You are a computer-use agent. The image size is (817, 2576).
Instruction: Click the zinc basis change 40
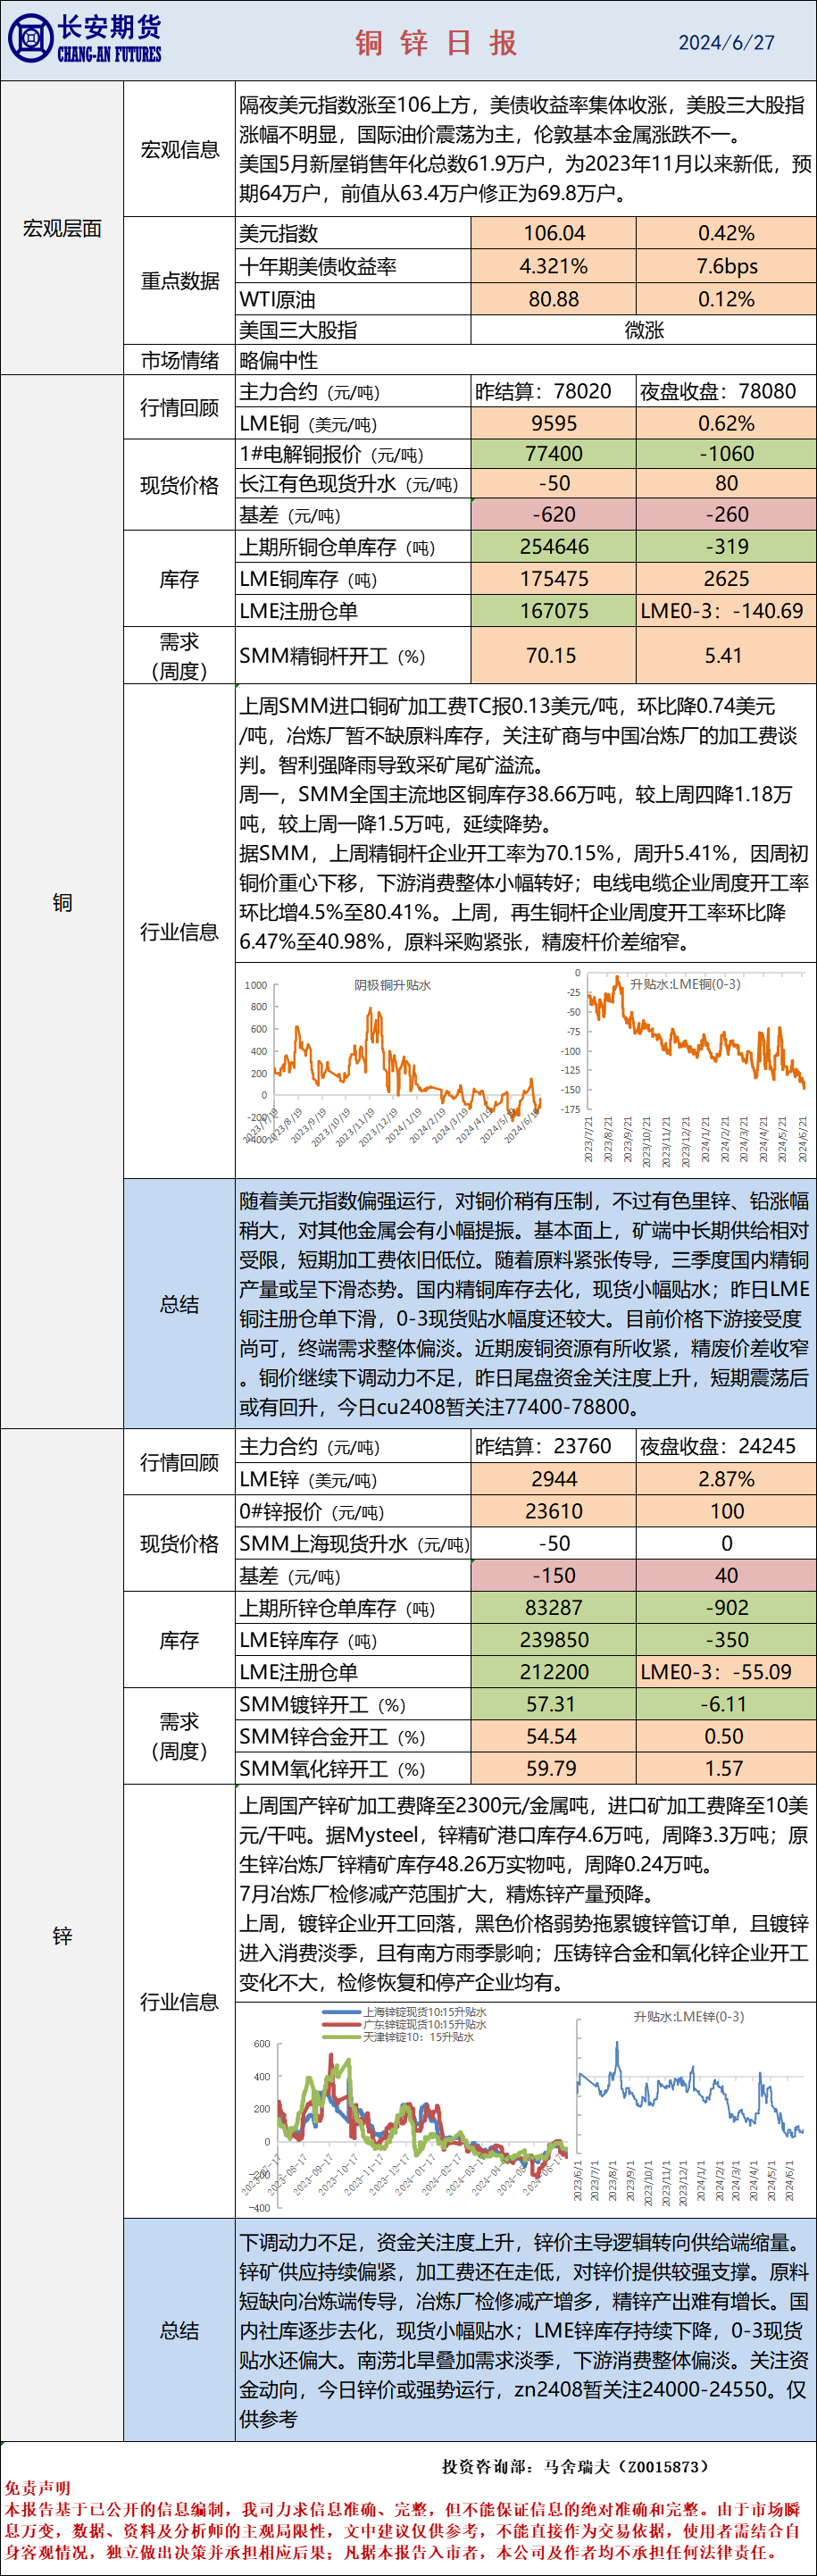726,1576
